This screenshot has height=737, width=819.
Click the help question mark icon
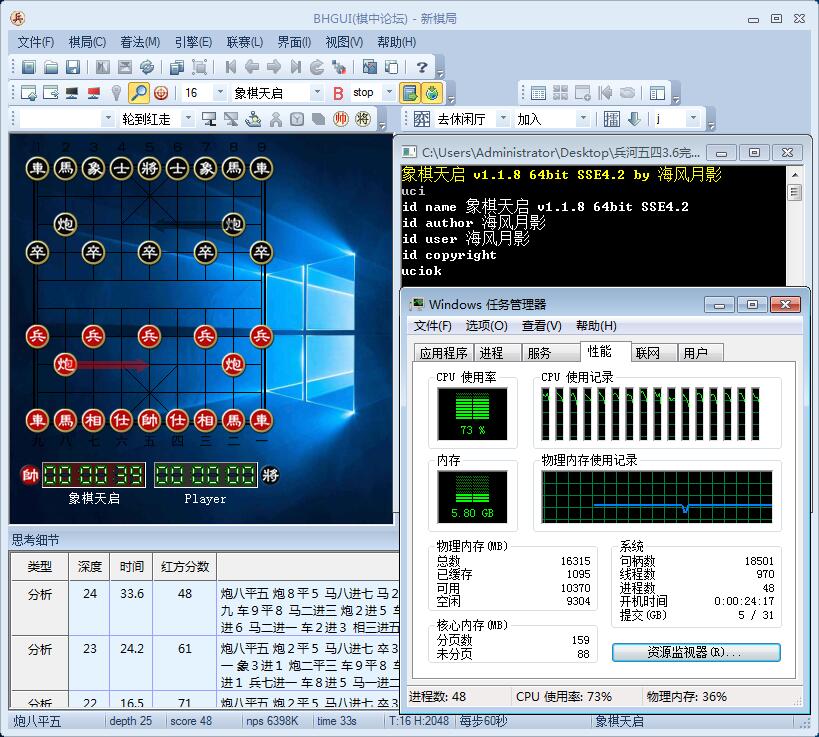422,67
